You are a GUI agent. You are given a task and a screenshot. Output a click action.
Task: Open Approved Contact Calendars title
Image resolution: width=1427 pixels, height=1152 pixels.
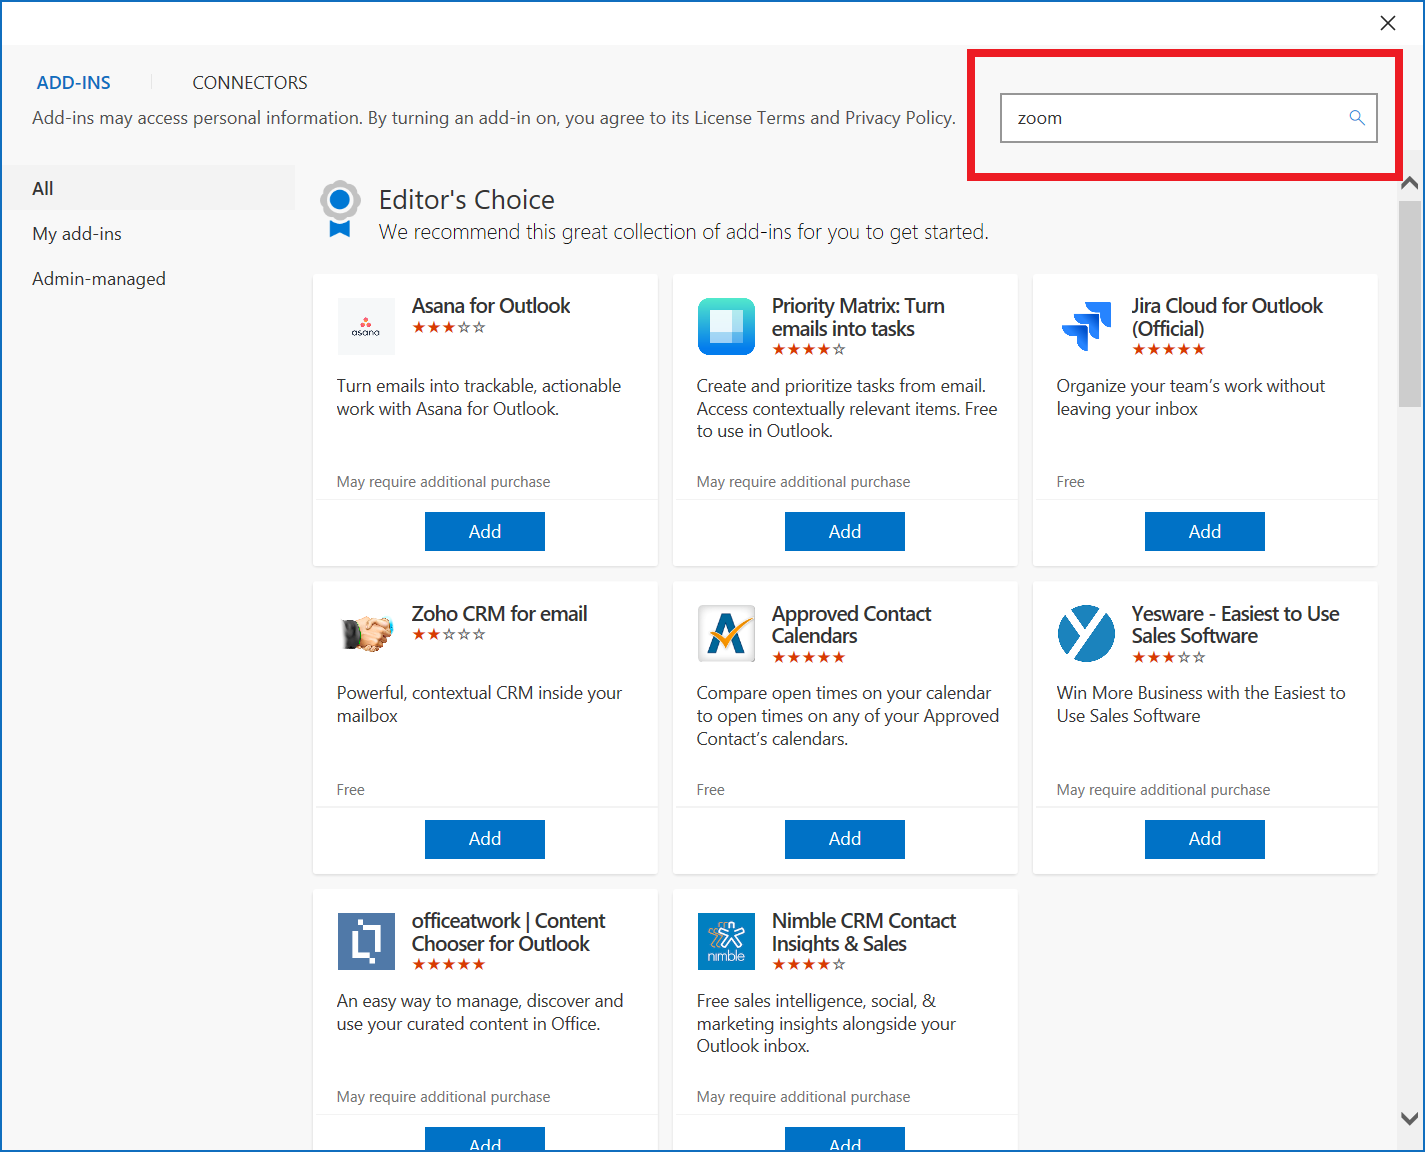pyautogui.click(x=851, y=625)
